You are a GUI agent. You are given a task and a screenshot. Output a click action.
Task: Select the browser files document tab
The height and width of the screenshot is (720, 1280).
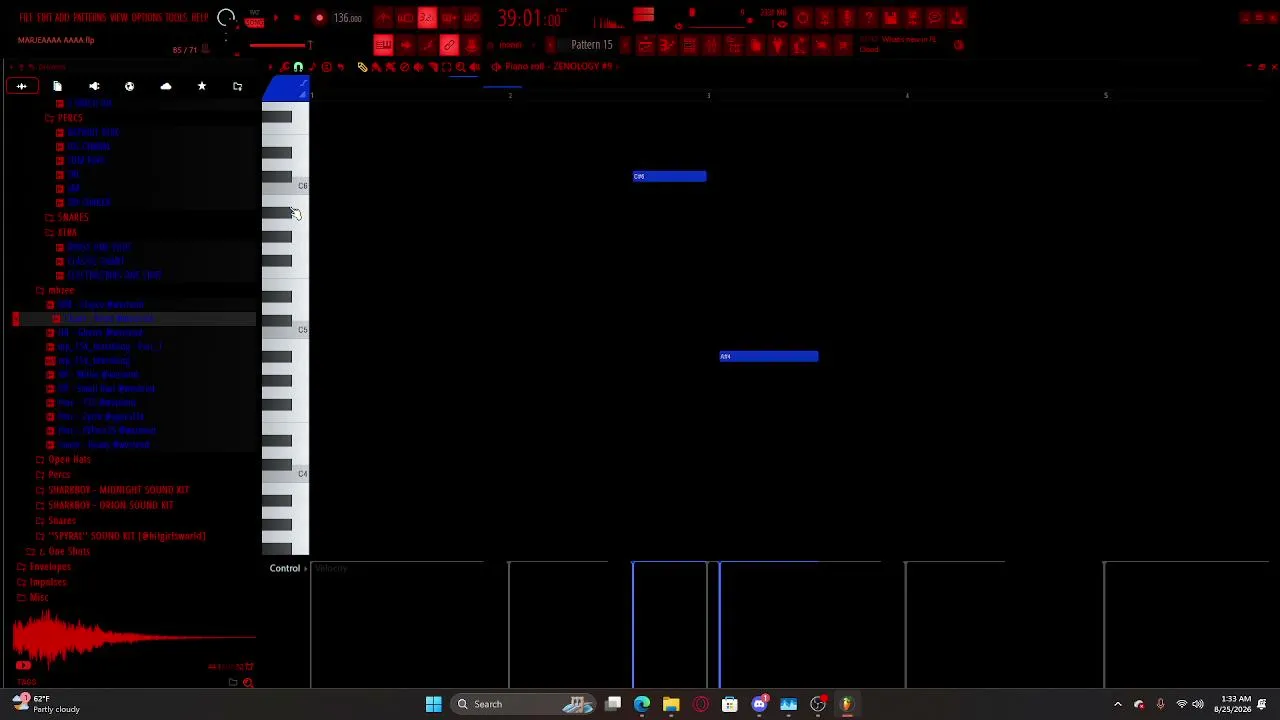click(57, 86)
